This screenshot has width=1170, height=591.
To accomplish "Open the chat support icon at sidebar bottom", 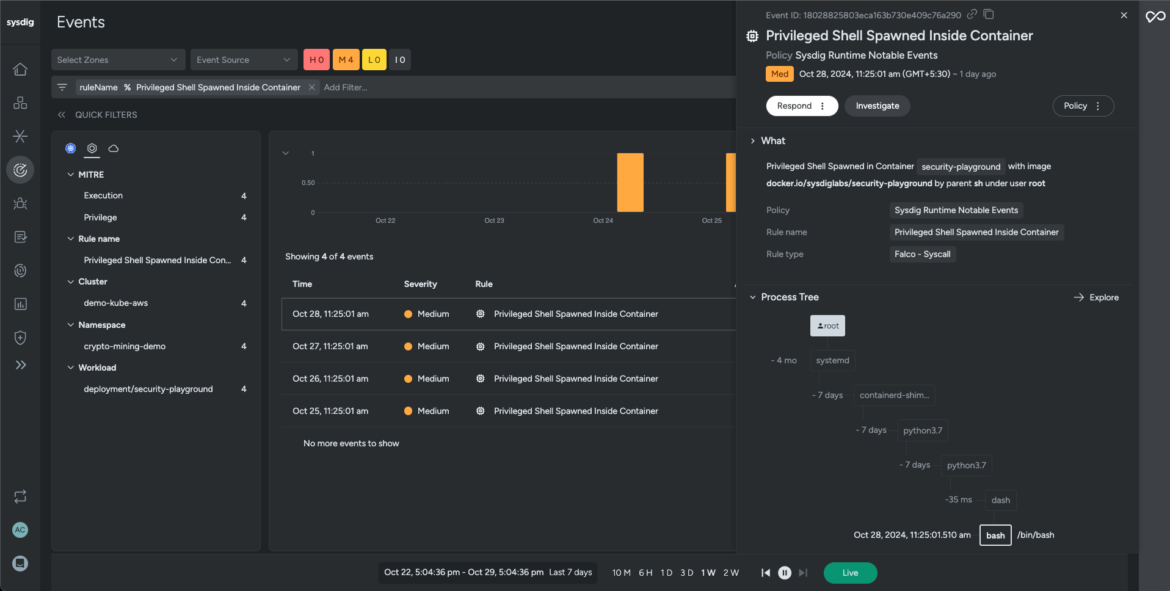I will coord(20,563).
